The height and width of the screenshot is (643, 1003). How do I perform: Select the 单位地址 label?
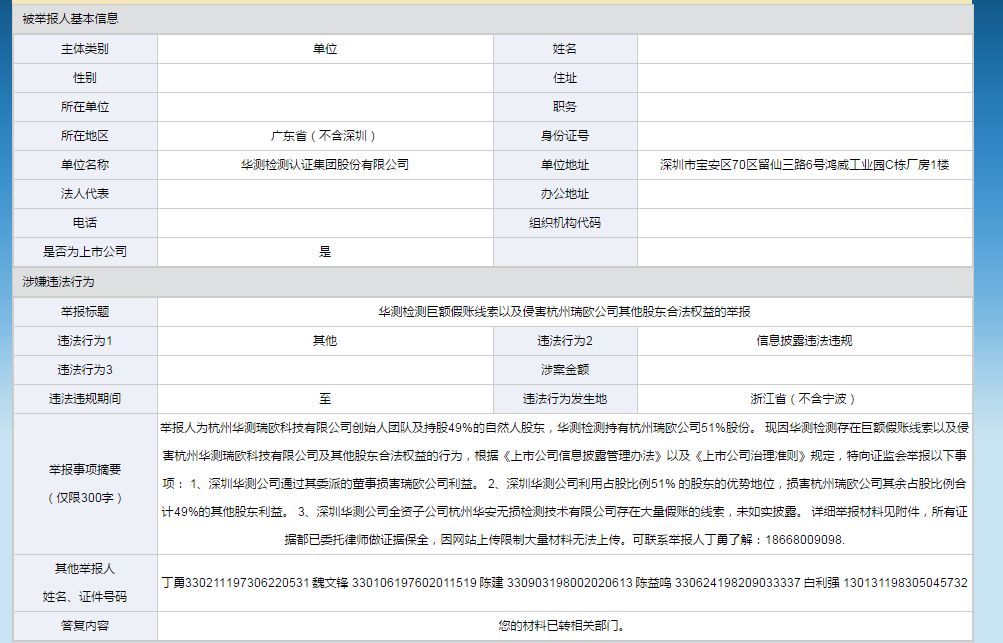pyautogui.click(x=565, y=164)
